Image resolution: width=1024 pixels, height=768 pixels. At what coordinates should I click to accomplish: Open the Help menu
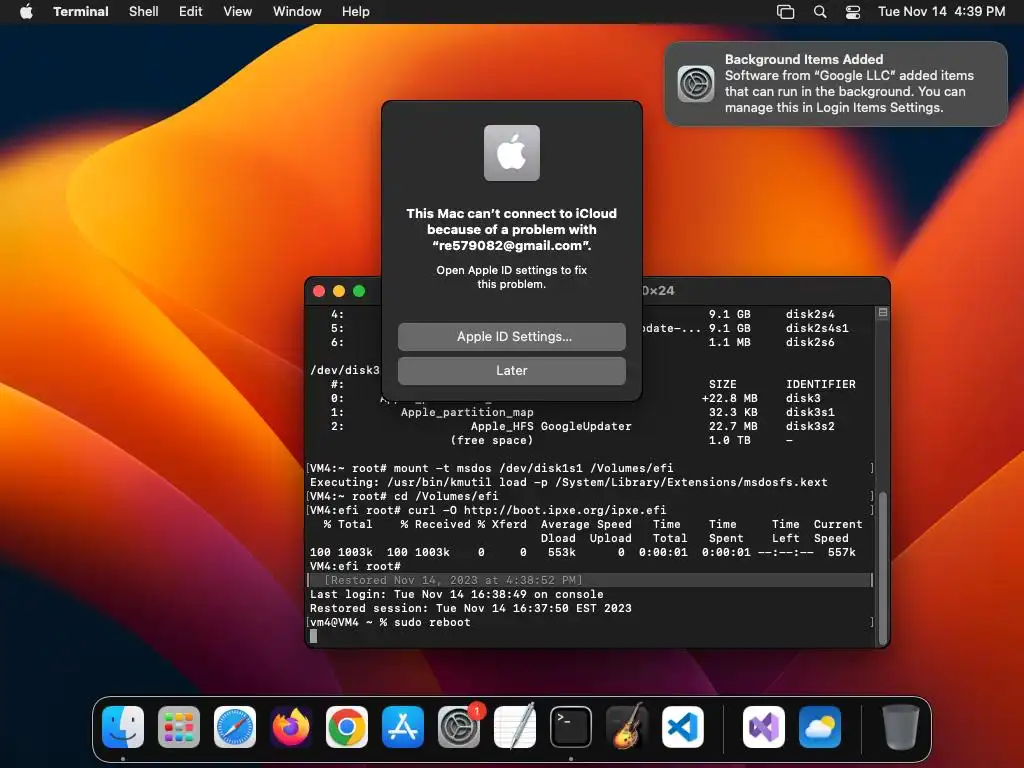point(355,11)
